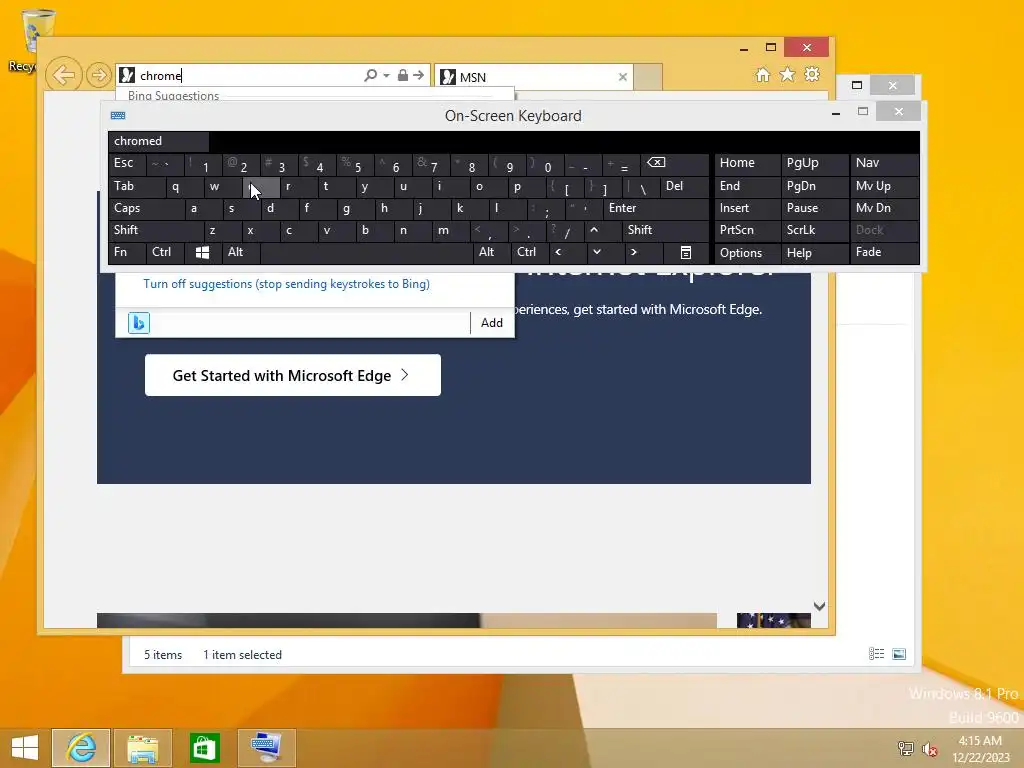This screenshot has height=768, width=1024.
Task: Toggle the left Ctrl key
Action: click(x=166, y=252)
